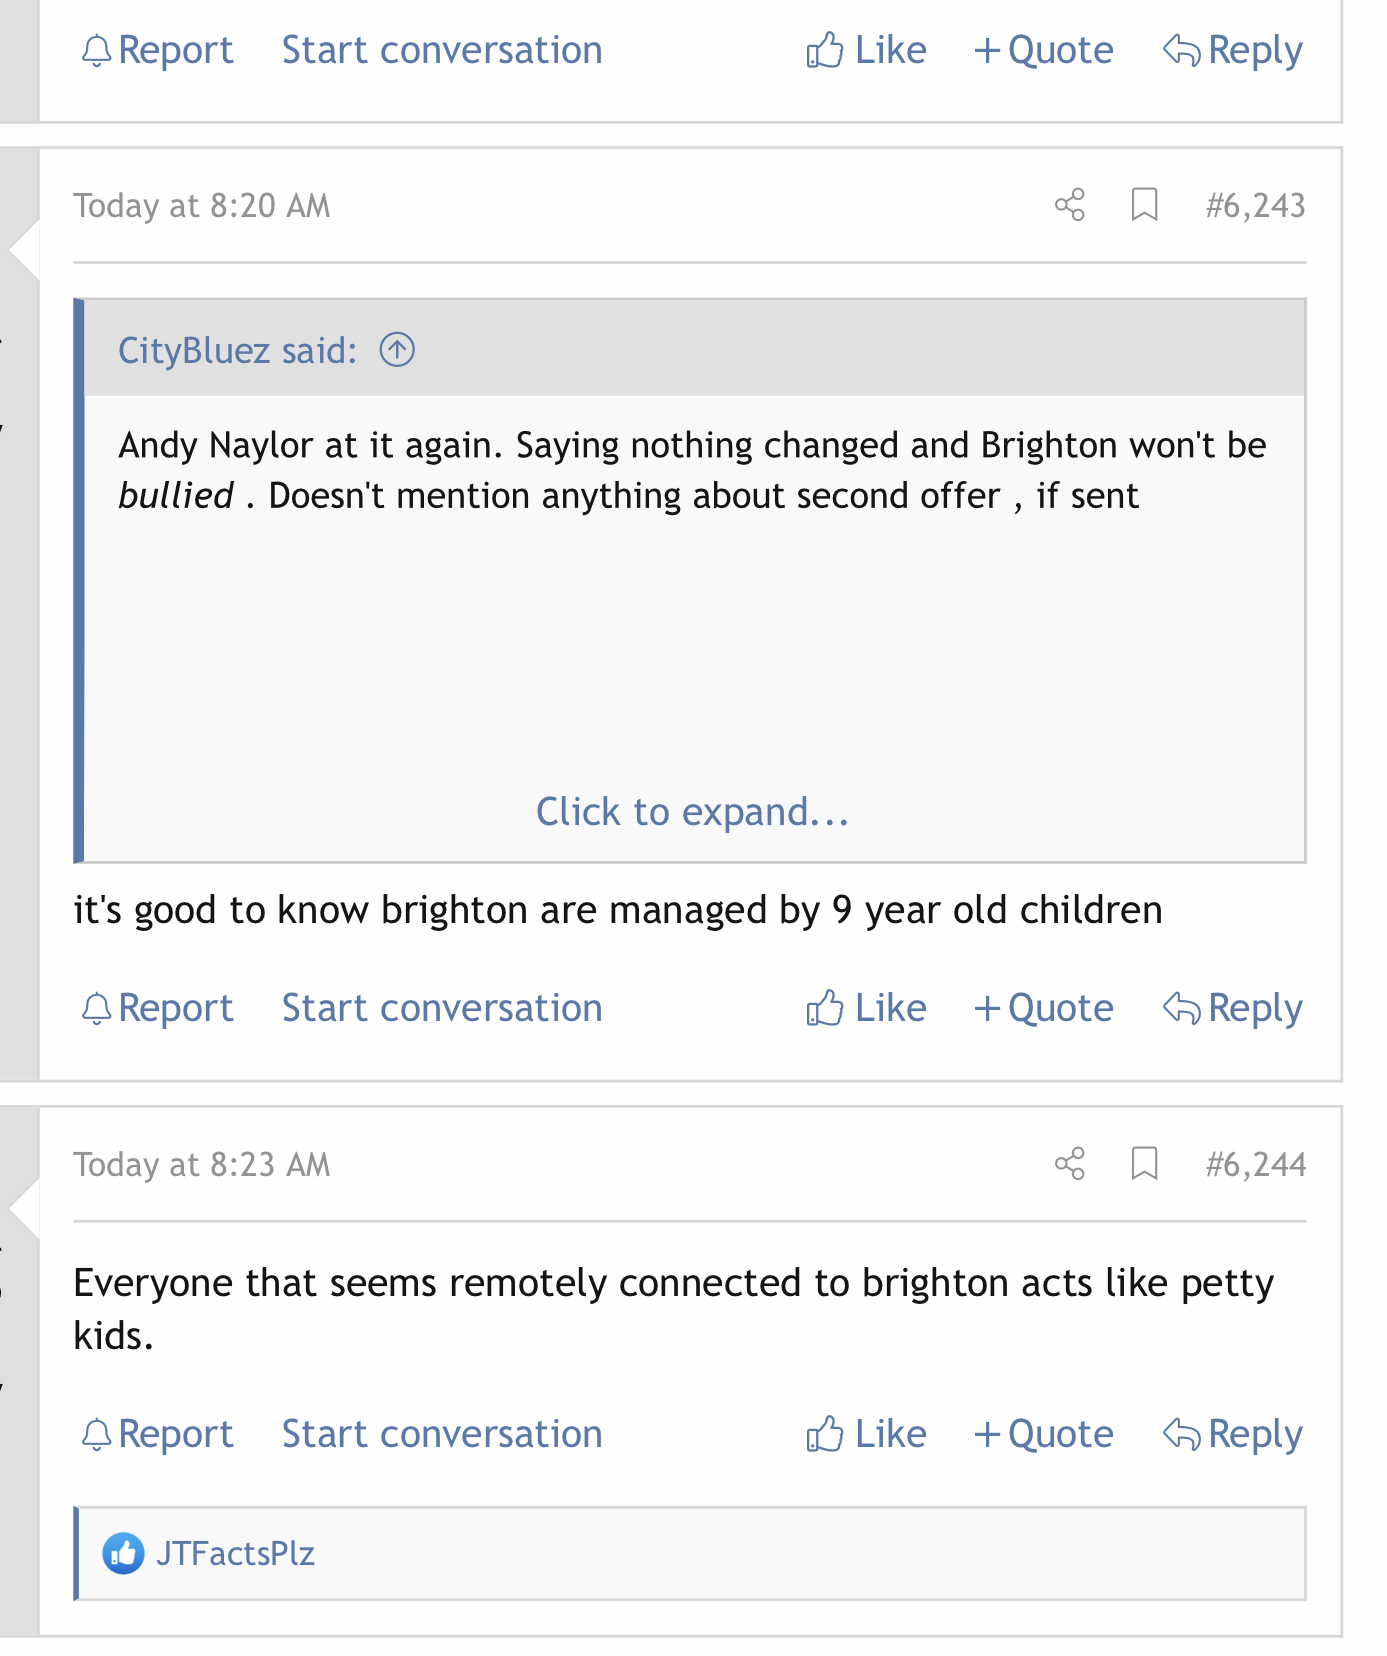Quote post #6,243
The width and height of the screenshot is (1387, 1656).
[1043, 1008]
